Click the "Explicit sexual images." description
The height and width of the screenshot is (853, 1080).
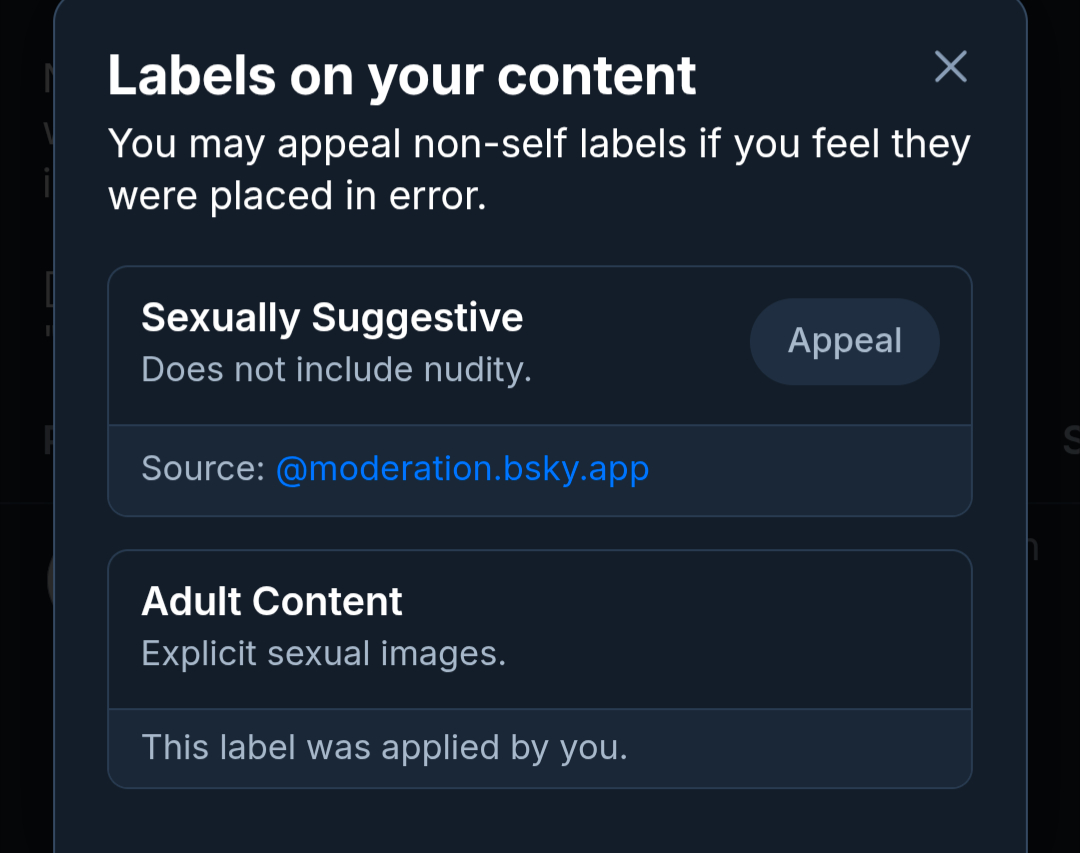[323, 654]
